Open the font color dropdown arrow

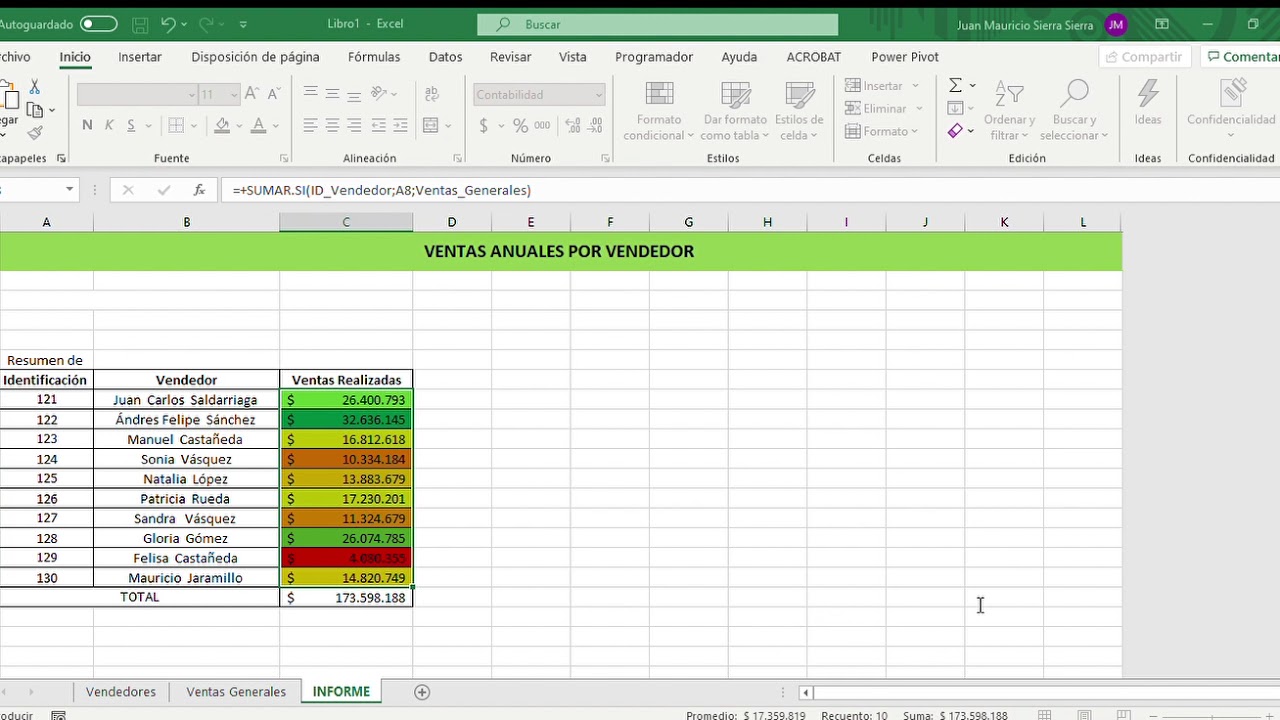coord(275,126)
